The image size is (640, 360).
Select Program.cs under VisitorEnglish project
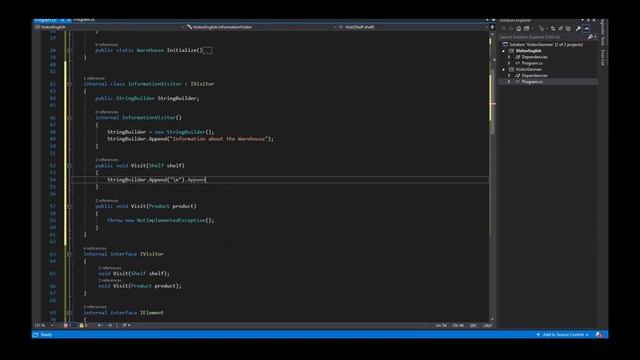point(532,63)
